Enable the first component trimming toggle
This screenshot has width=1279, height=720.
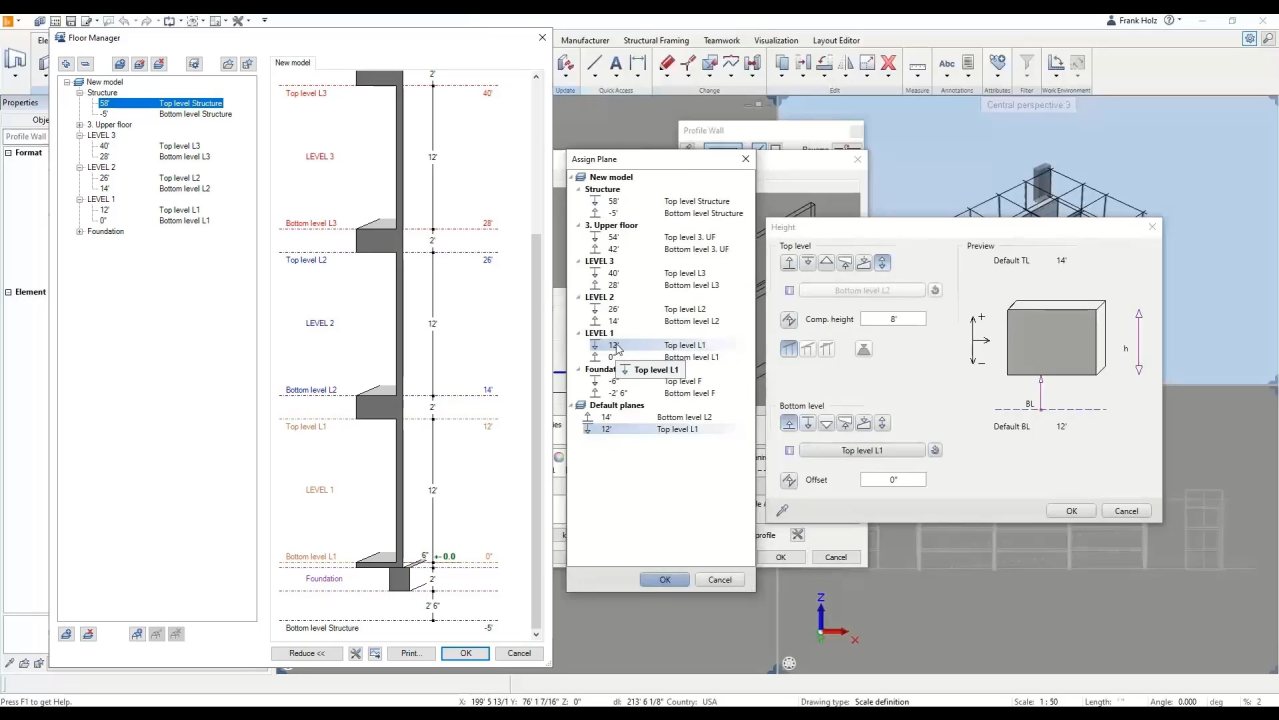point(790,348)
